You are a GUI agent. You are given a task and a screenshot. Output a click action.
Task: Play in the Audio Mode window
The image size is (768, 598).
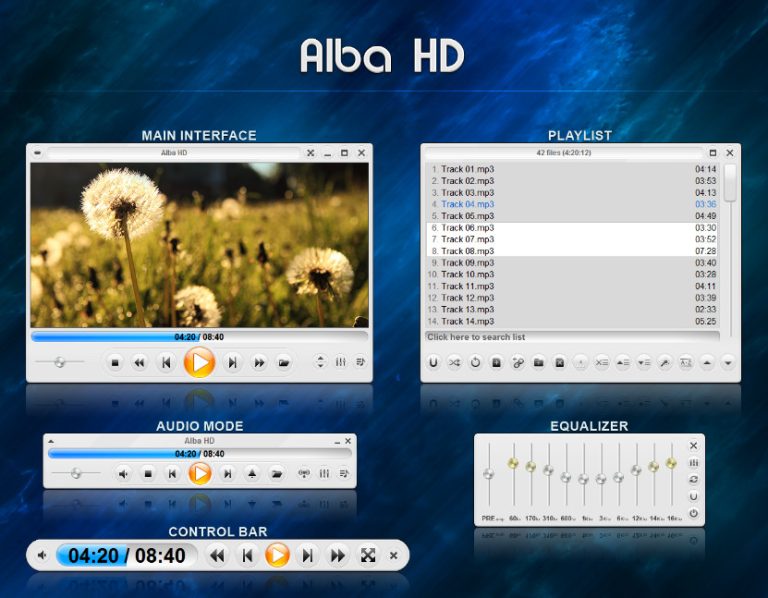coord(200,474)
